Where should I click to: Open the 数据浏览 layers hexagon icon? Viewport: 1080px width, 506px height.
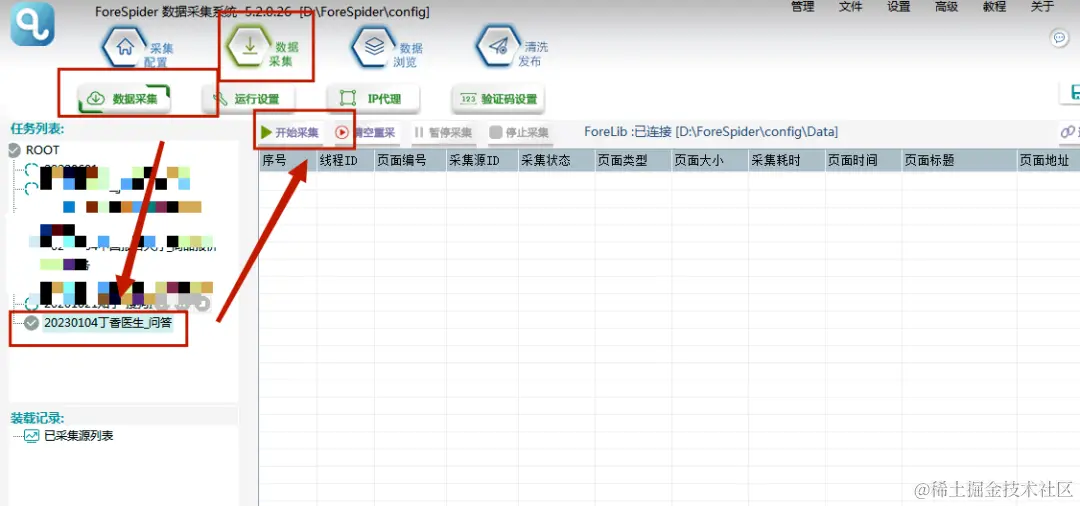(375, 46)
